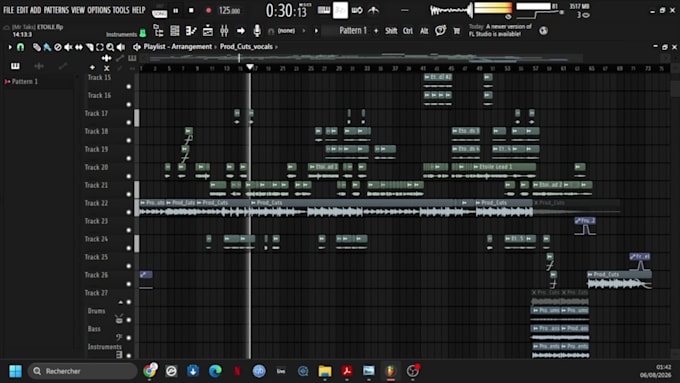Stop playback with the stop button
The image size is (680, 383).
191,10
